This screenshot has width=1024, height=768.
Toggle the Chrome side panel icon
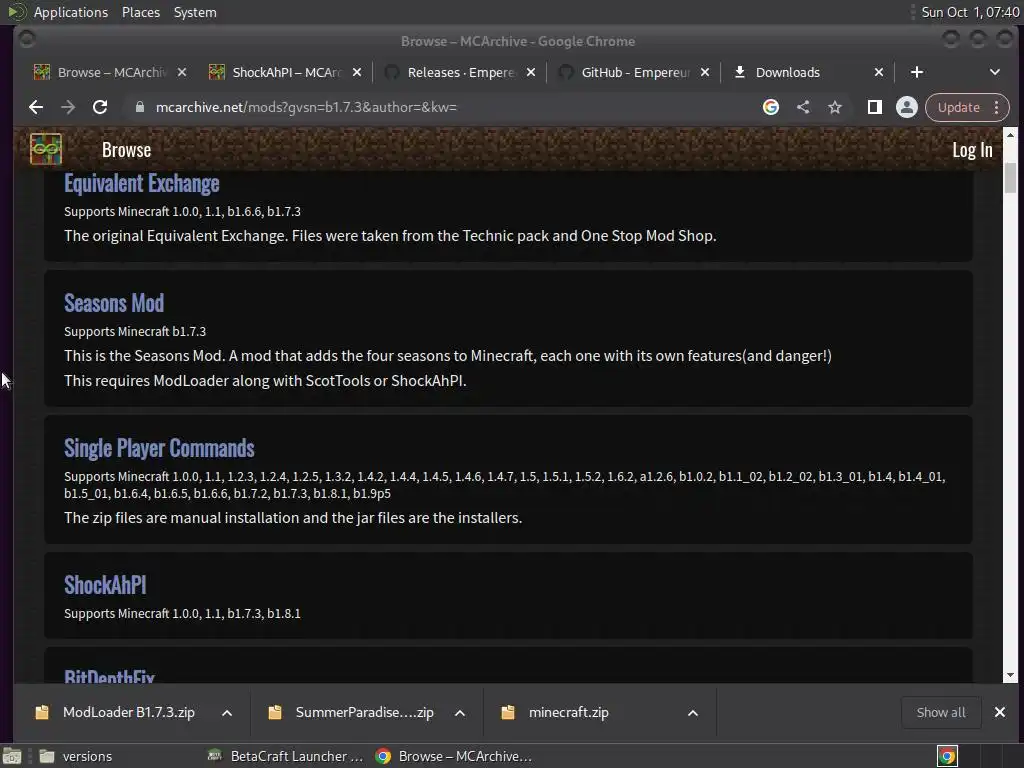[874, 107]
